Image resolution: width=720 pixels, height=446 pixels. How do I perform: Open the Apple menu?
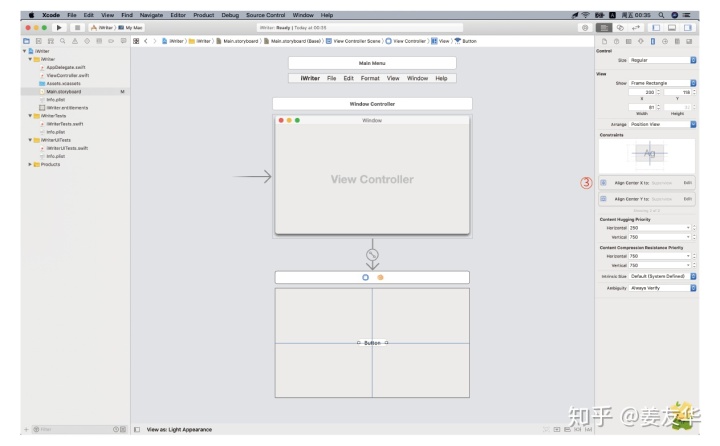click(31, 15)
